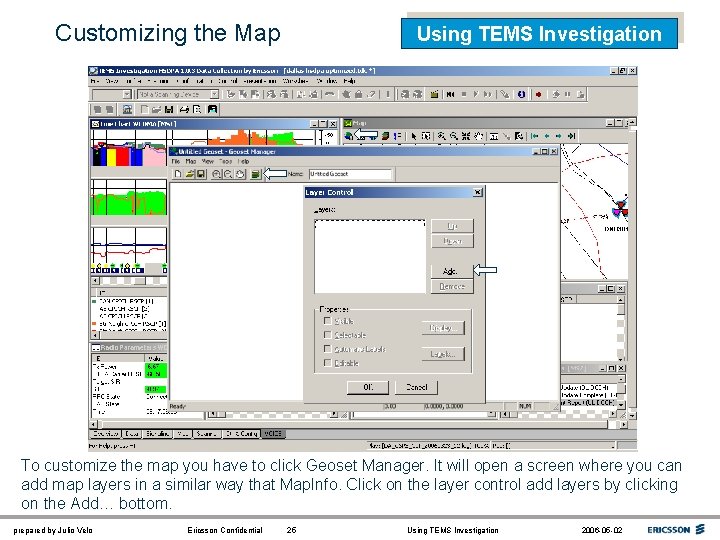Select pointer arrow tool in Map toolbar

(414, 136)
